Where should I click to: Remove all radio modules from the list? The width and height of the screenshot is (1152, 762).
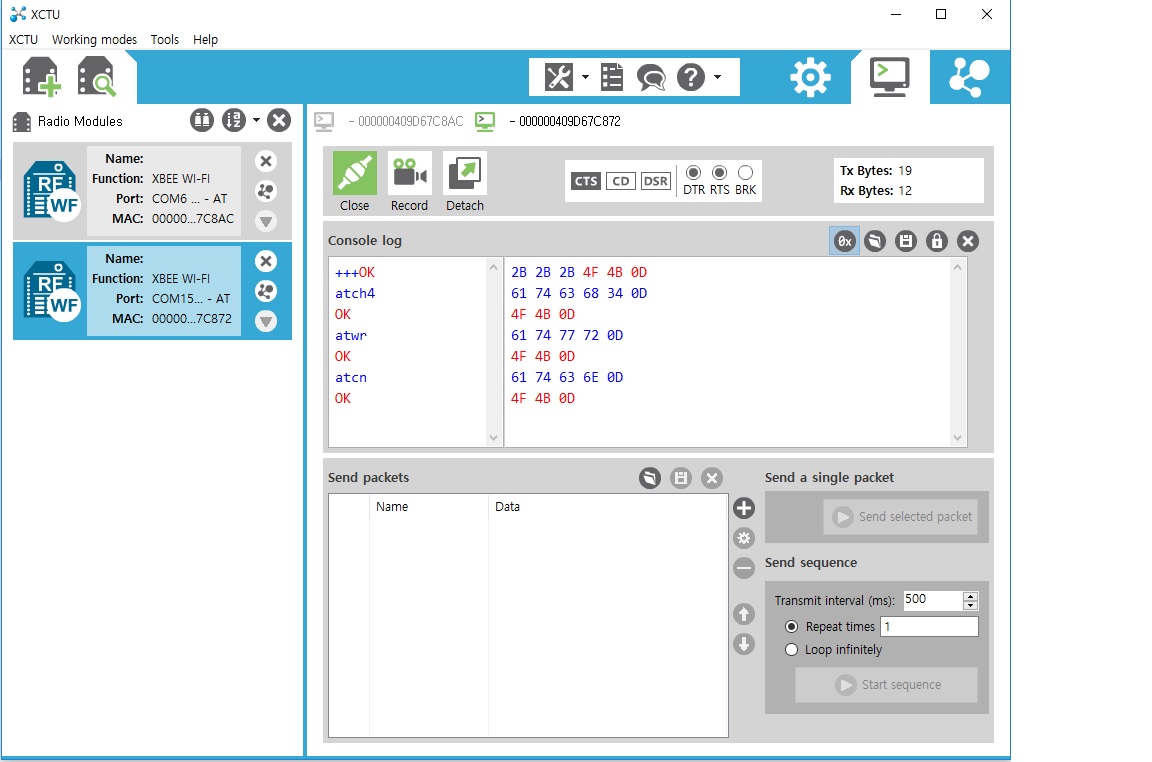tap(279, 120)
